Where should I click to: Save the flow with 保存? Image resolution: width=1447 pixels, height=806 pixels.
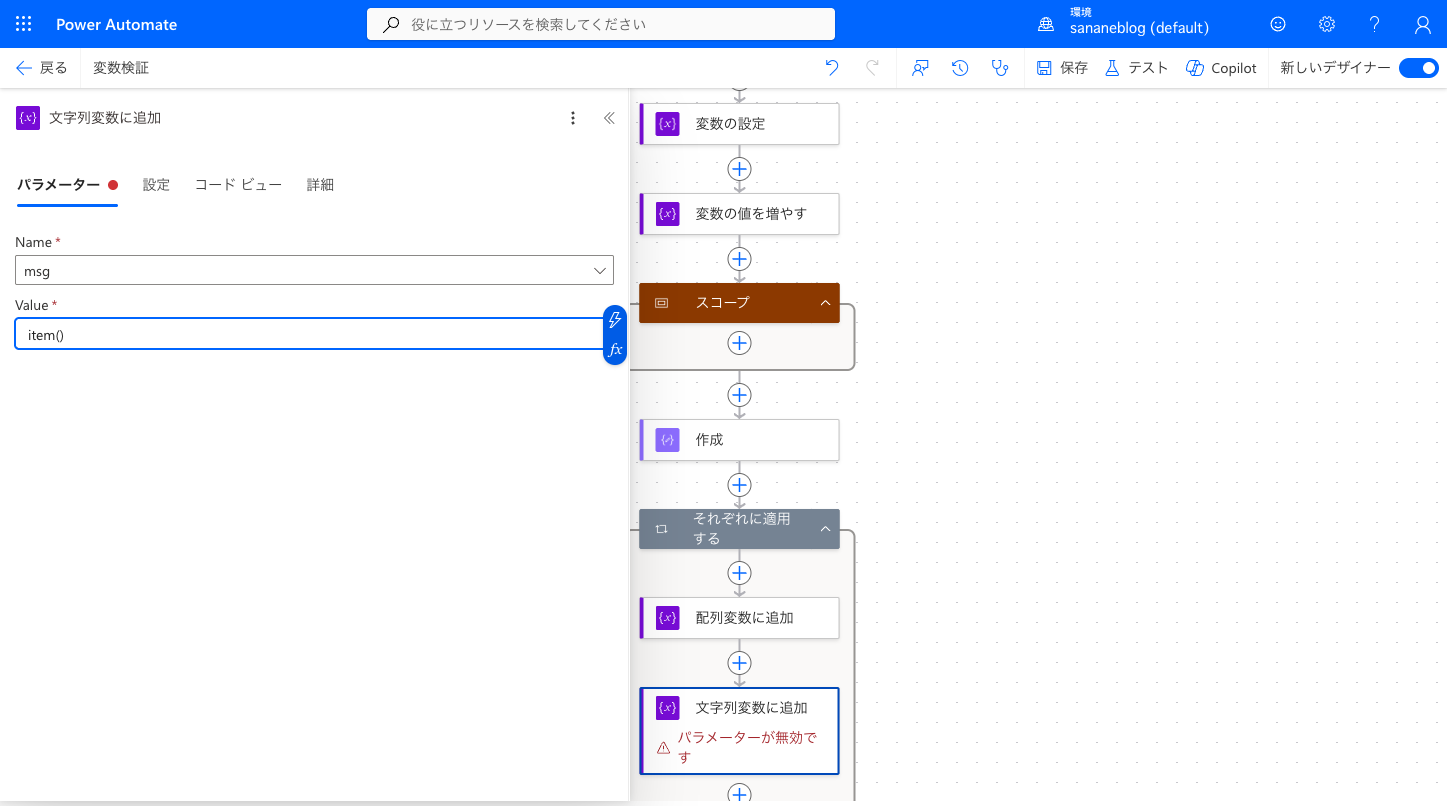click(1062, 68)
